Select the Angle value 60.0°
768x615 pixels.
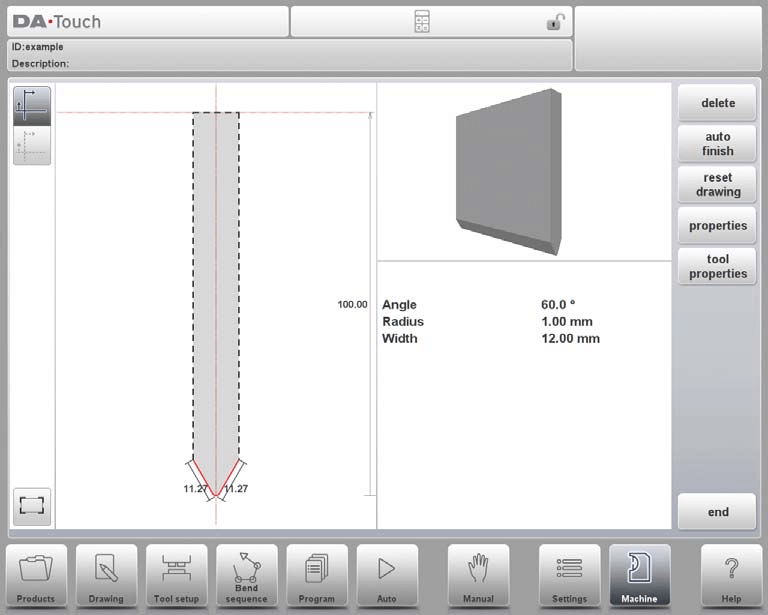pyautogui.click(x=558, y=305)
